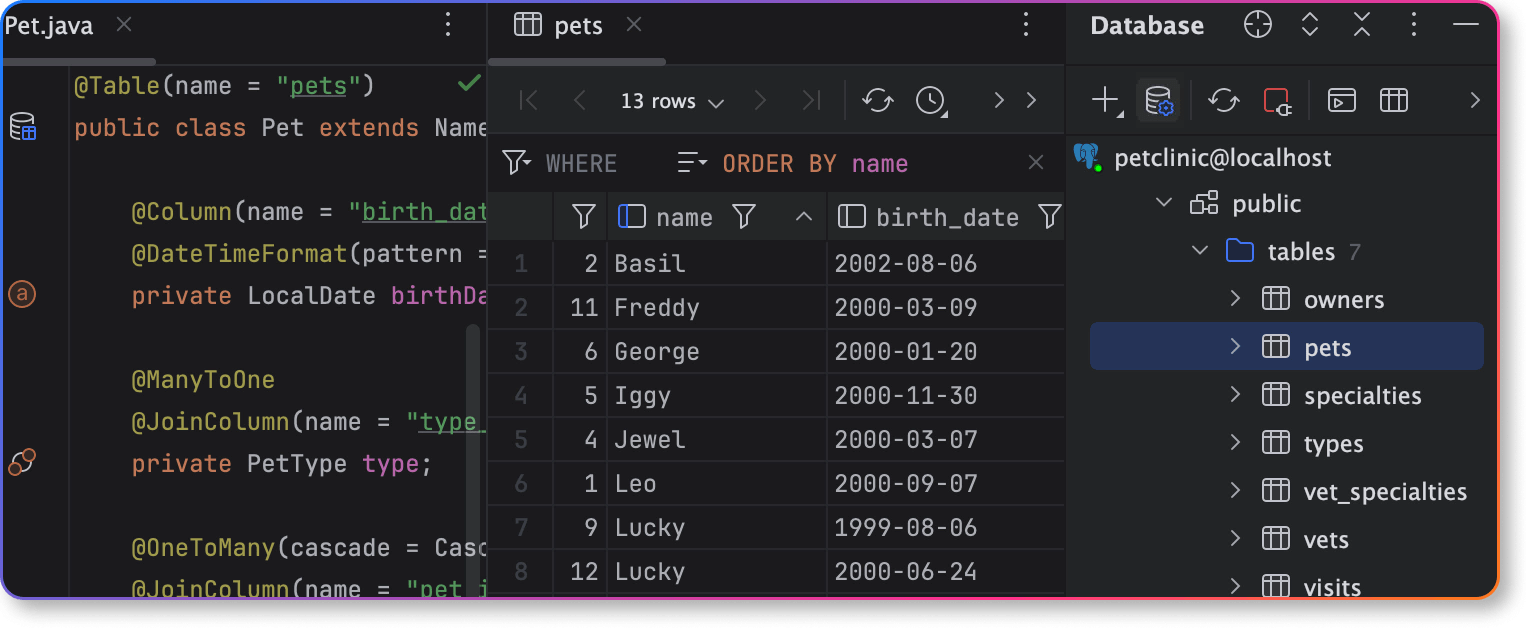Select row number 5 header
Viewport: 1526px width, 628px height.
pos(520,439)
